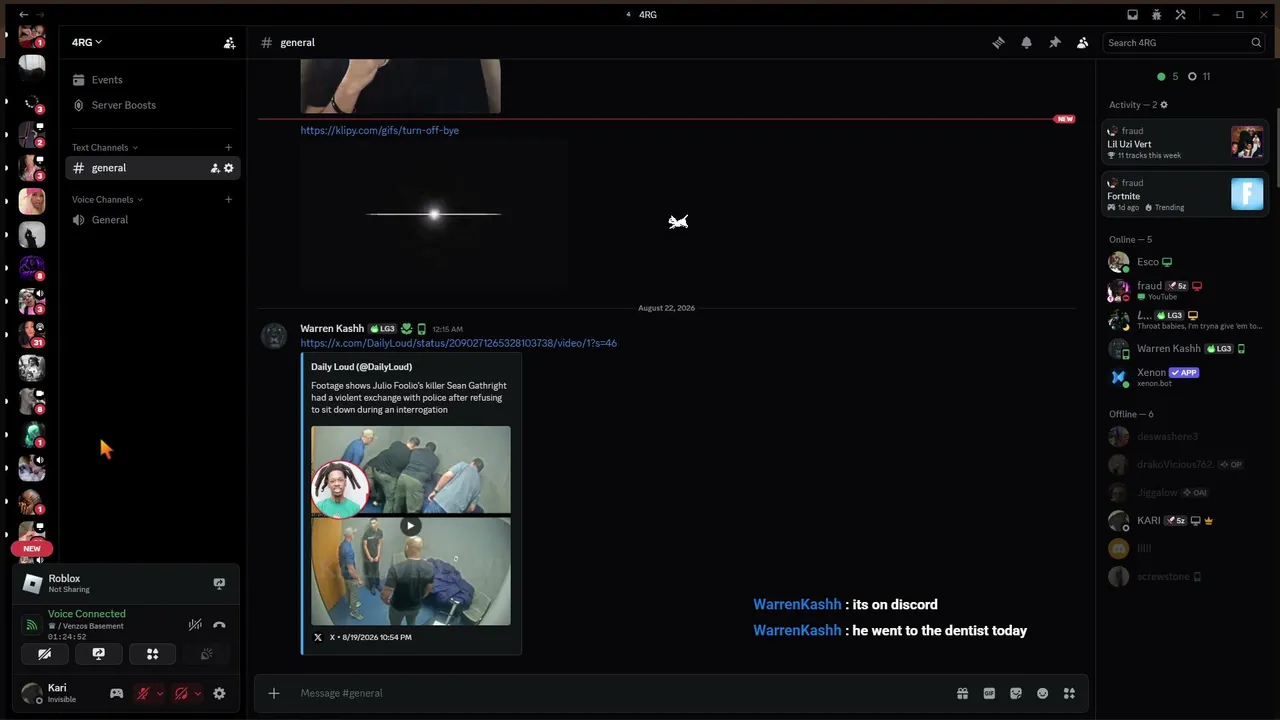The height and width of the screenshot is (720, 1280).
Task: Start an activity in voice panel
Action: (x=152, y=654)
